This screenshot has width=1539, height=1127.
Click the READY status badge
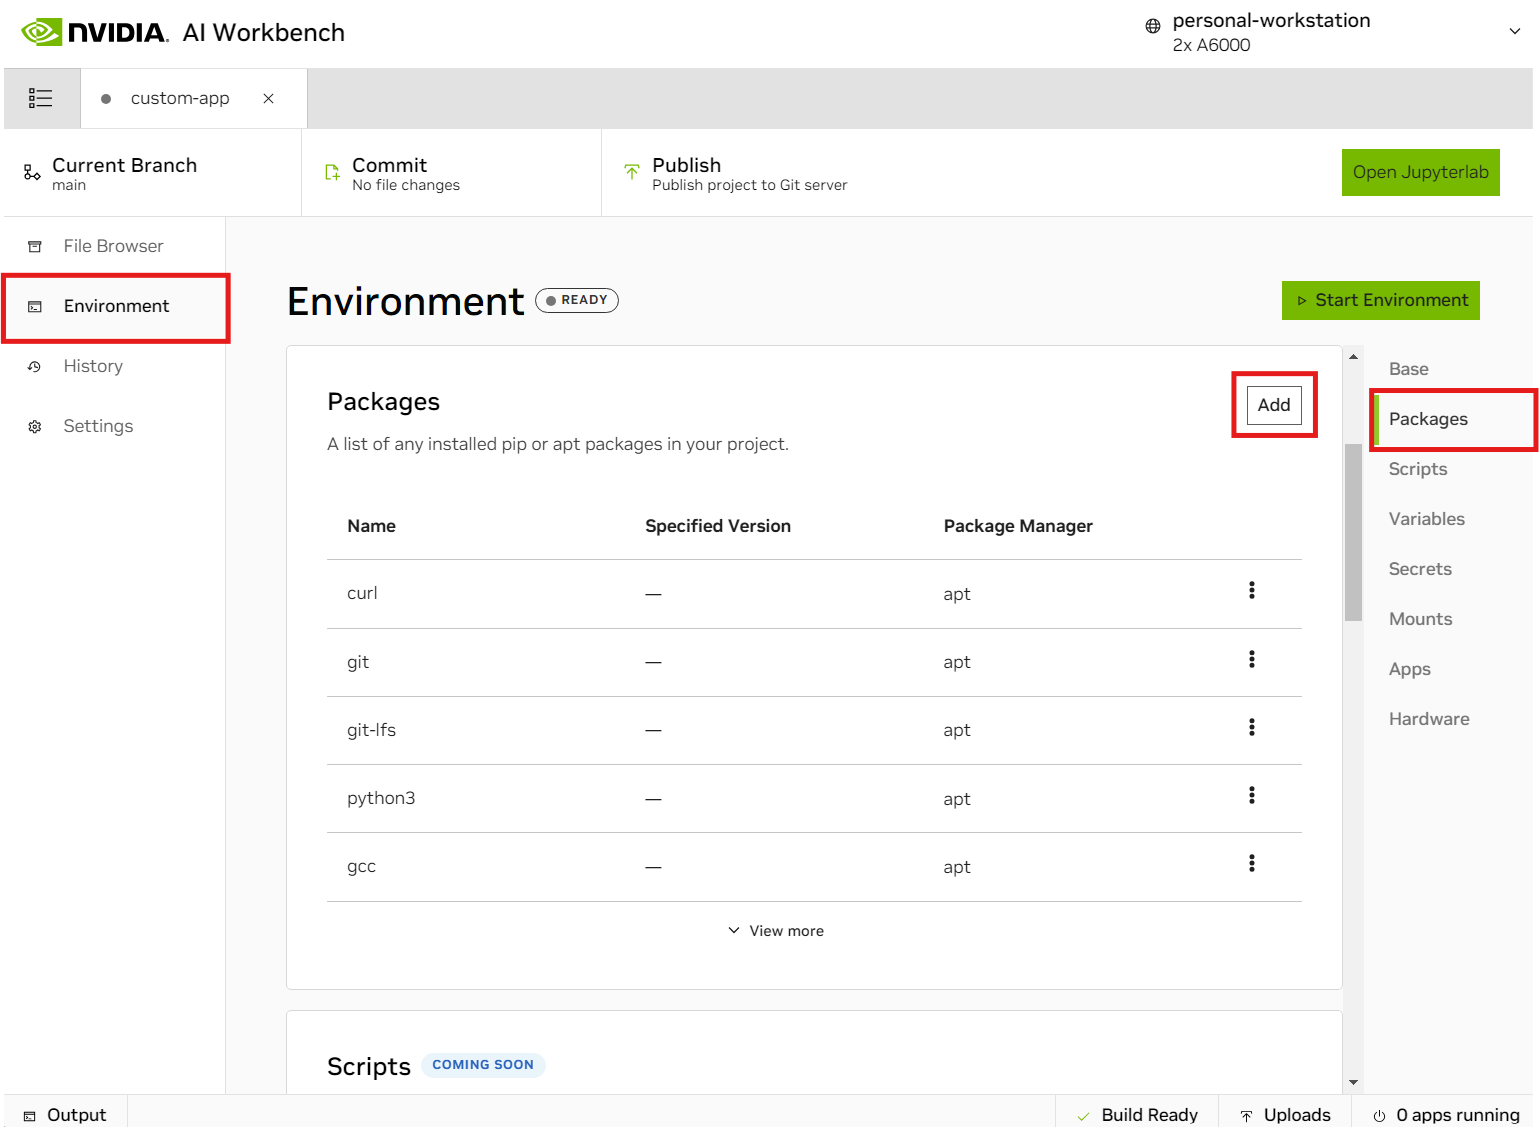click(577, 300)
